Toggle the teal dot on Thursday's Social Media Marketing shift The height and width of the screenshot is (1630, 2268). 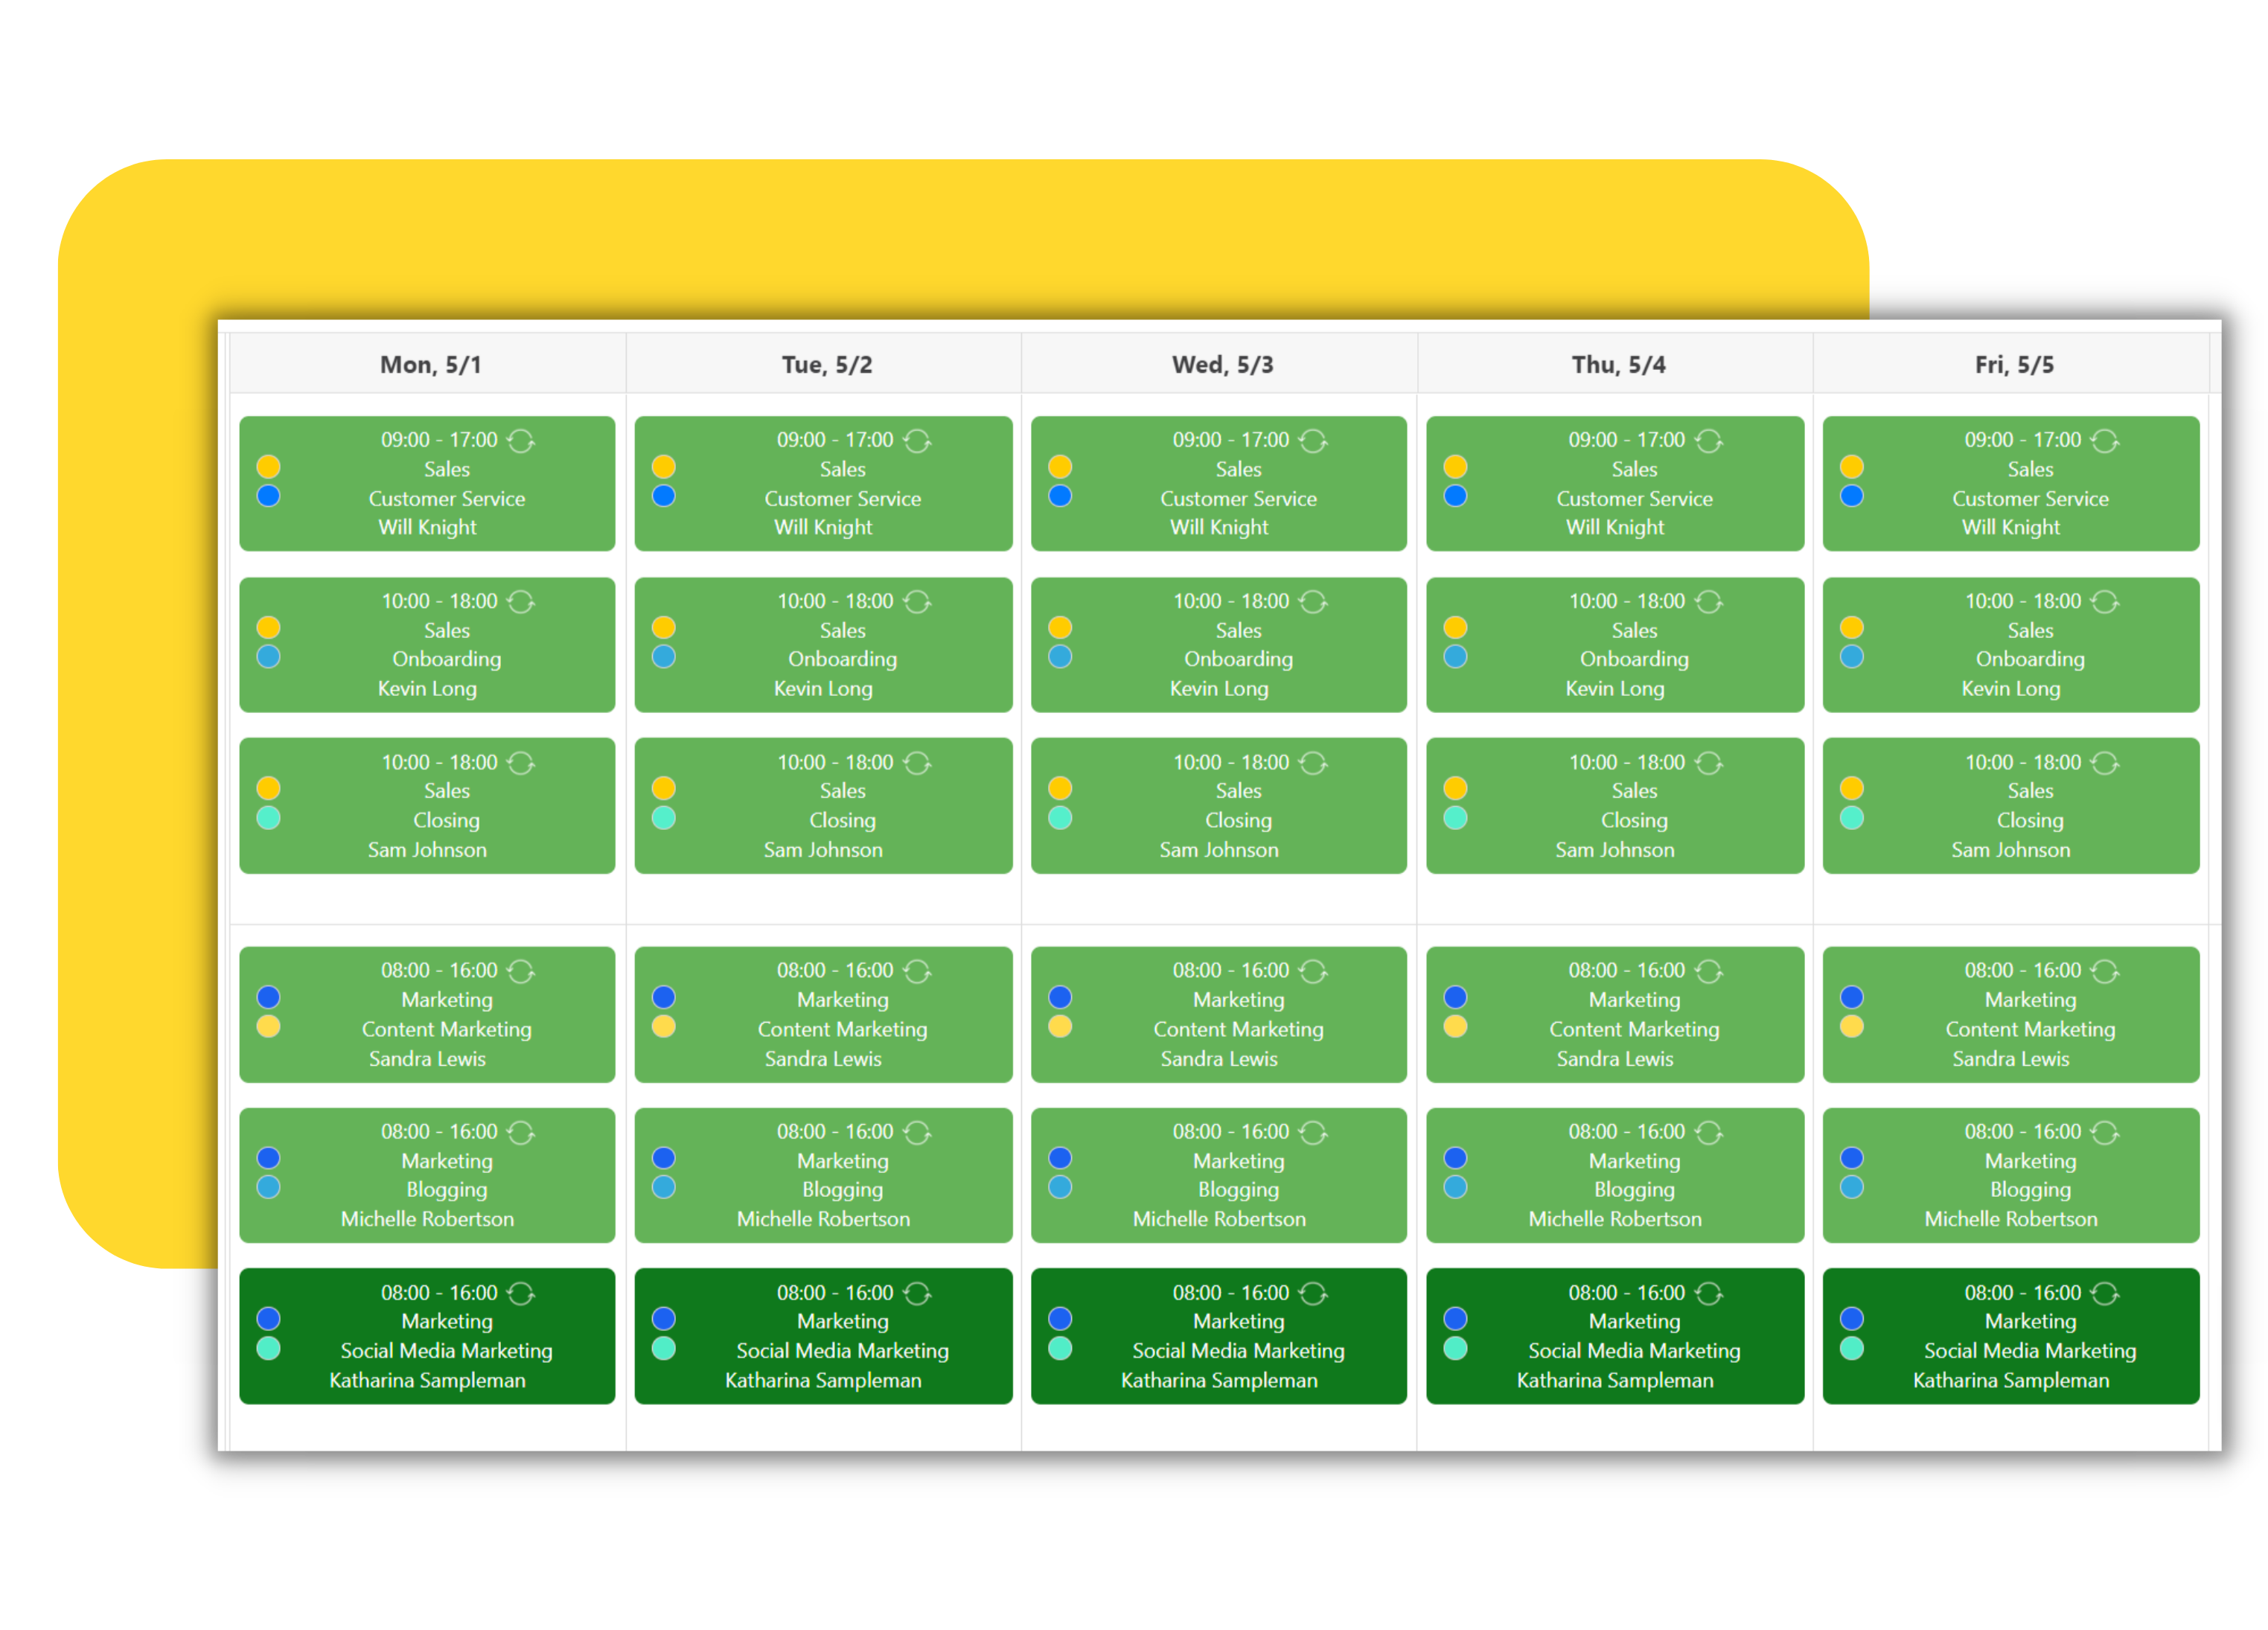point(1456,1348)
